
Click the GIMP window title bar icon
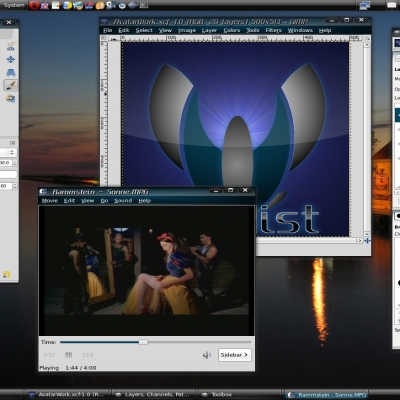click(x=104, y=22)
